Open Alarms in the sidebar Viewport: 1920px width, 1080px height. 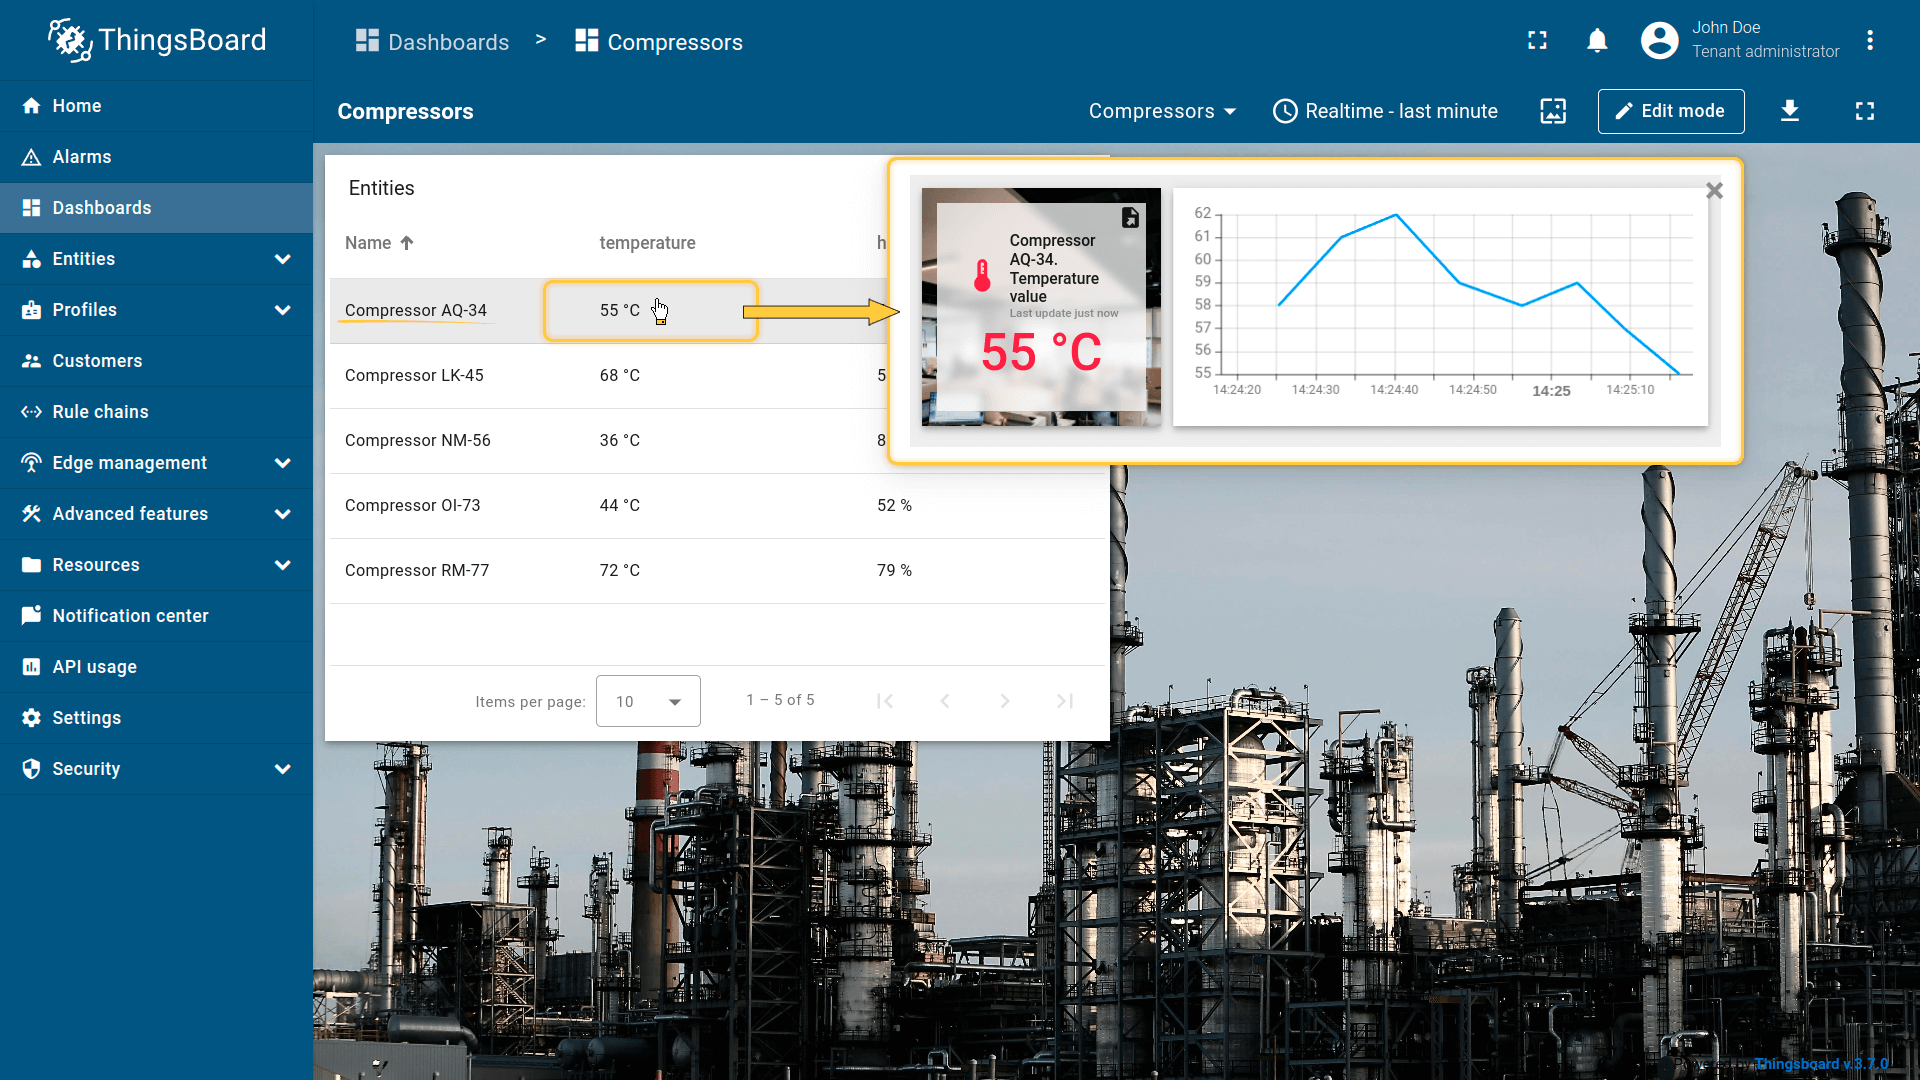[x=82, y=157]
